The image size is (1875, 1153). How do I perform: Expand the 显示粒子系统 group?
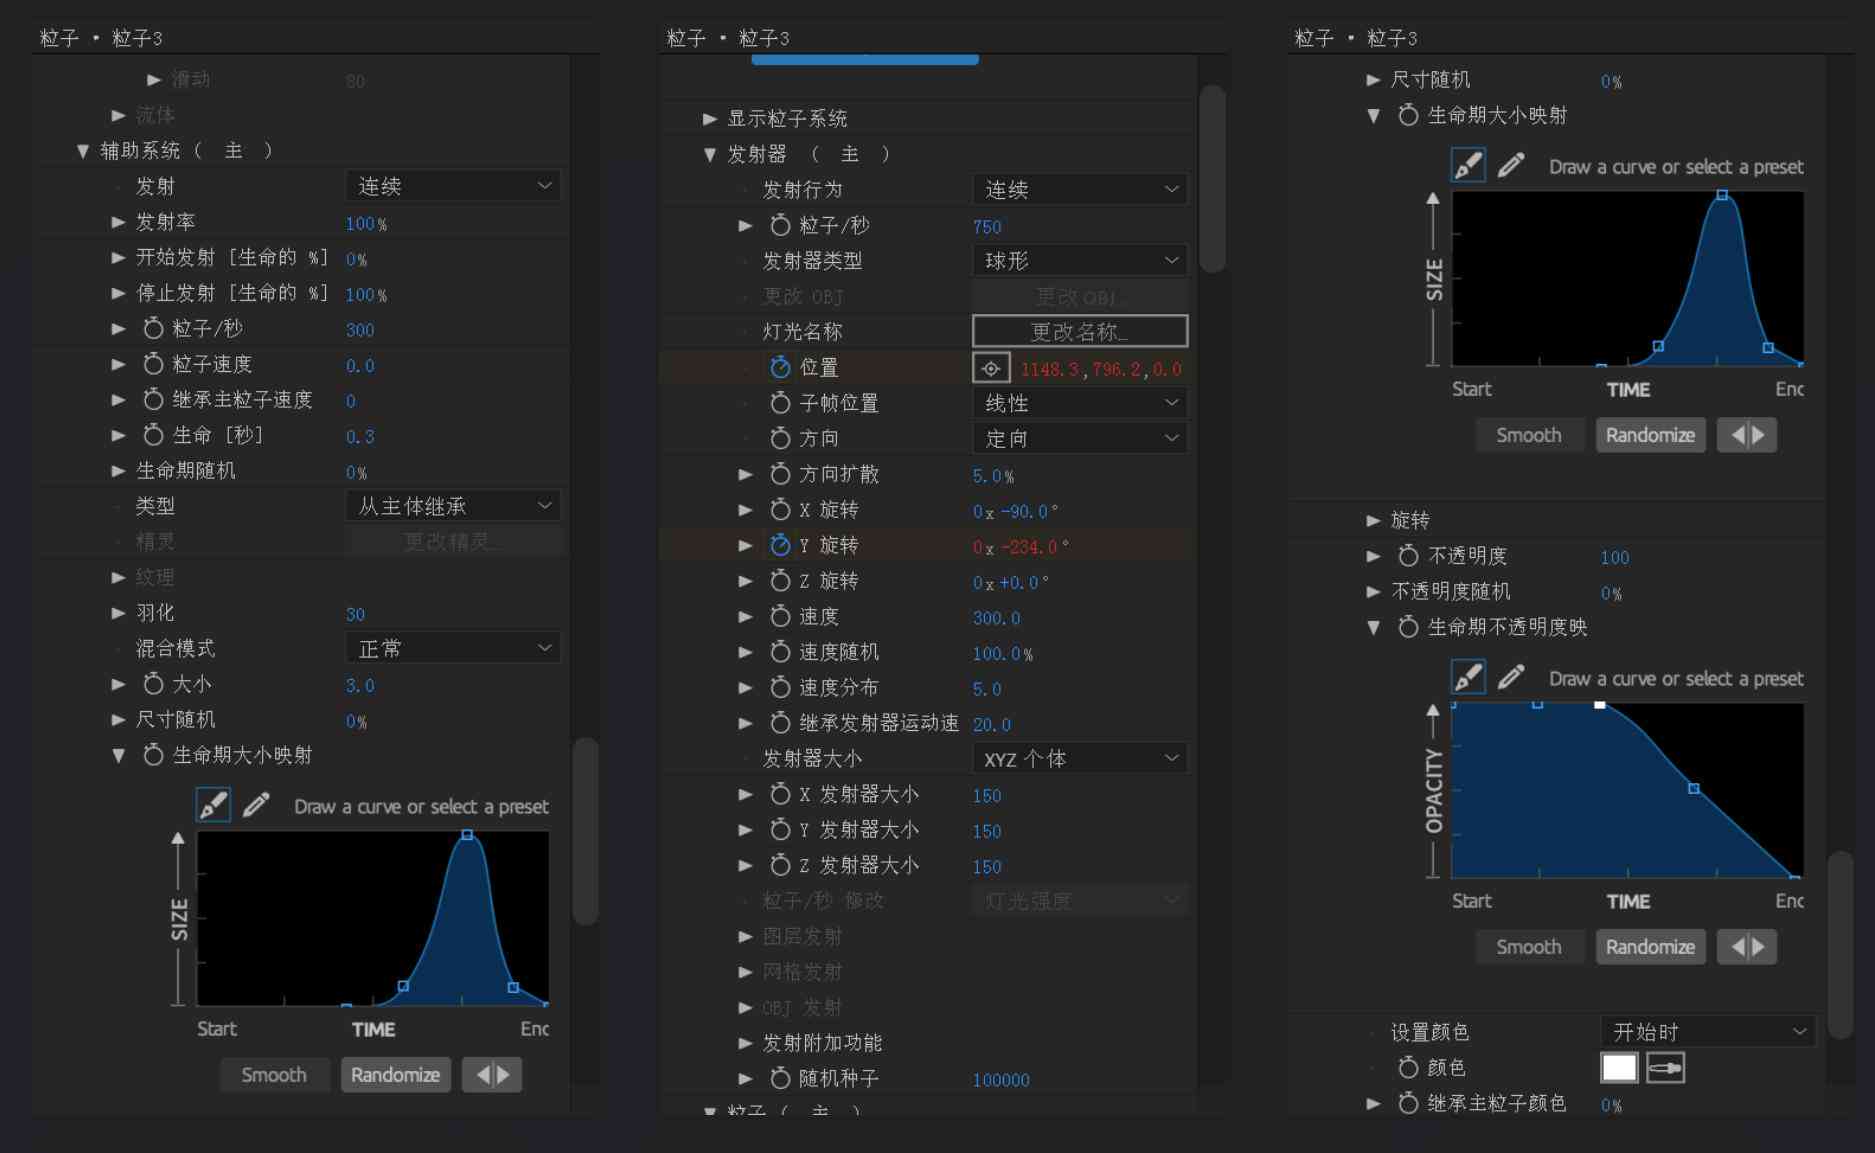click(710, 119)
